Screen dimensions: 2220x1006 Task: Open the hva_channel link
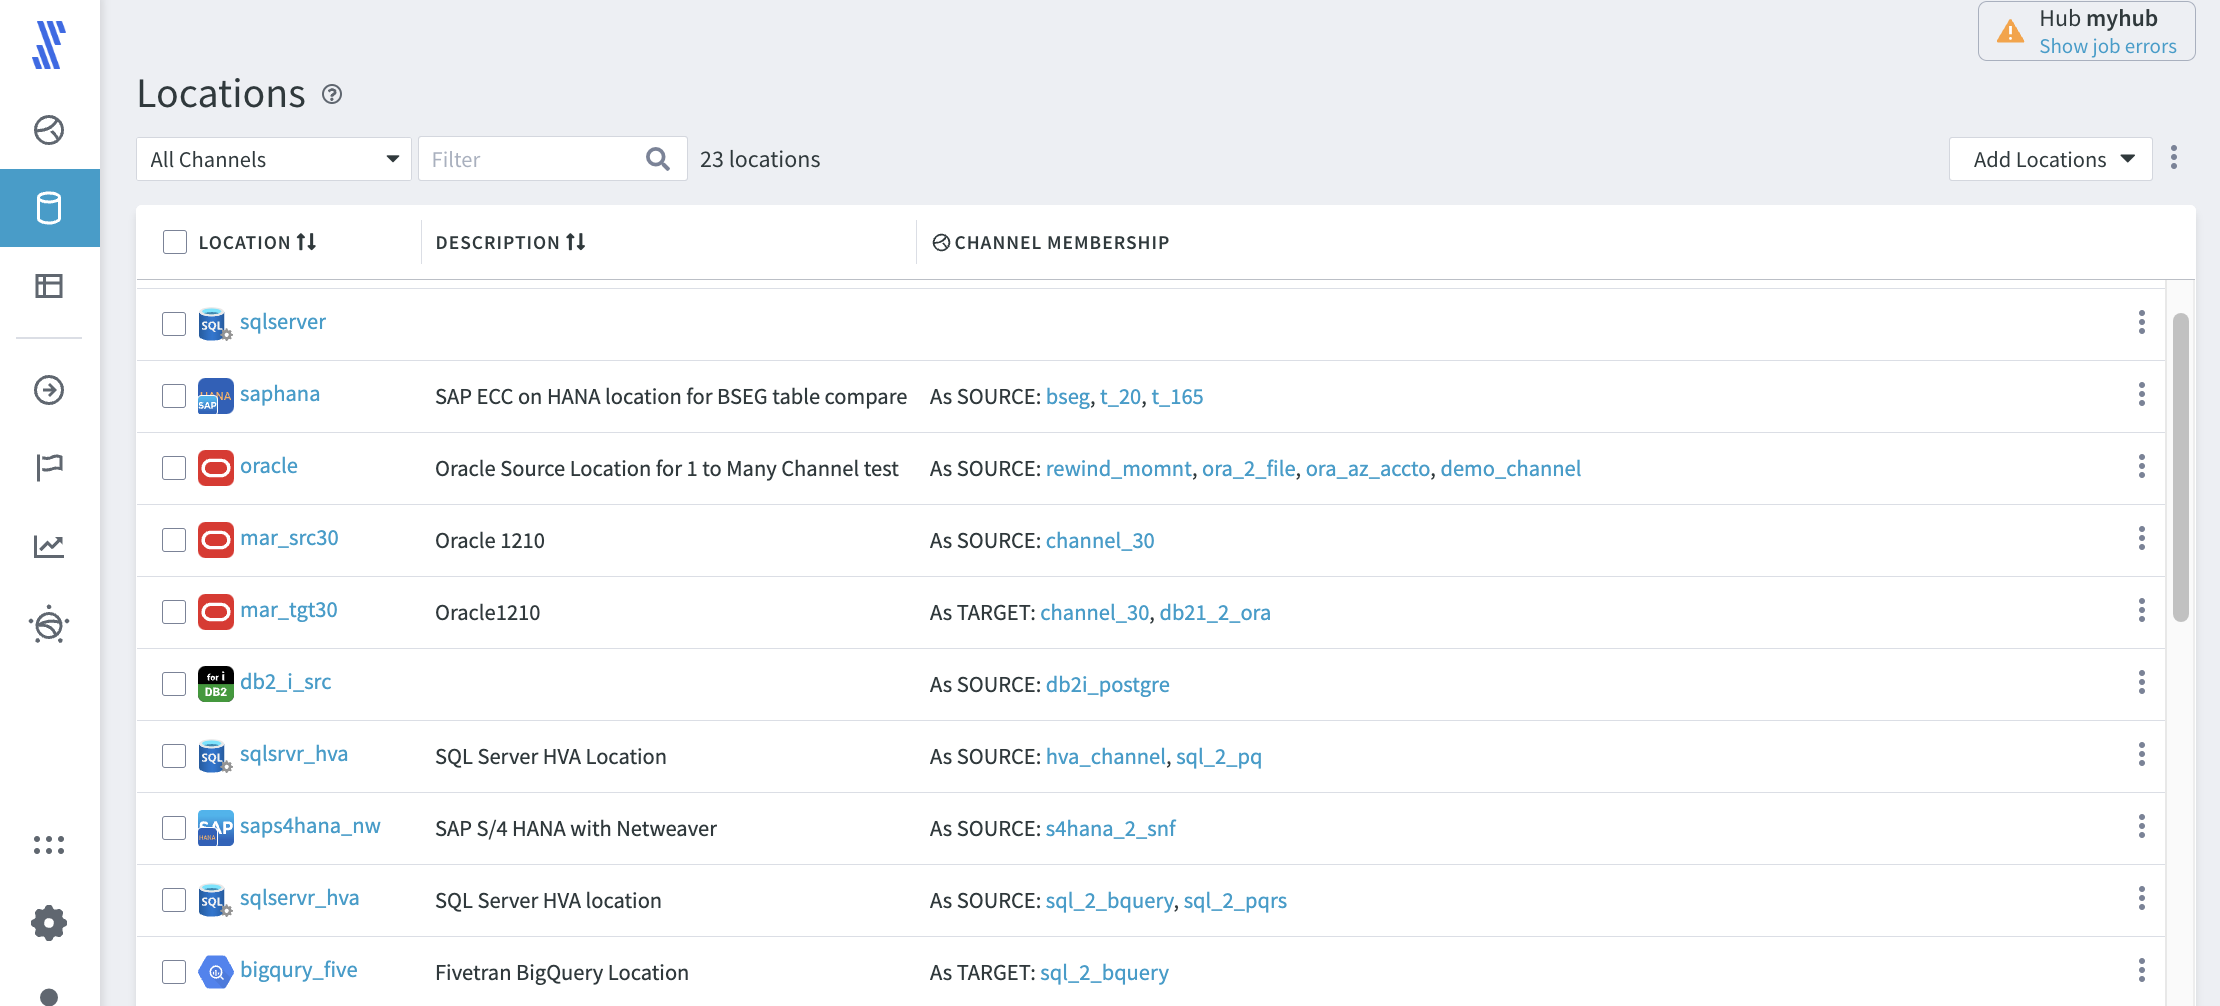[1105, 757]
